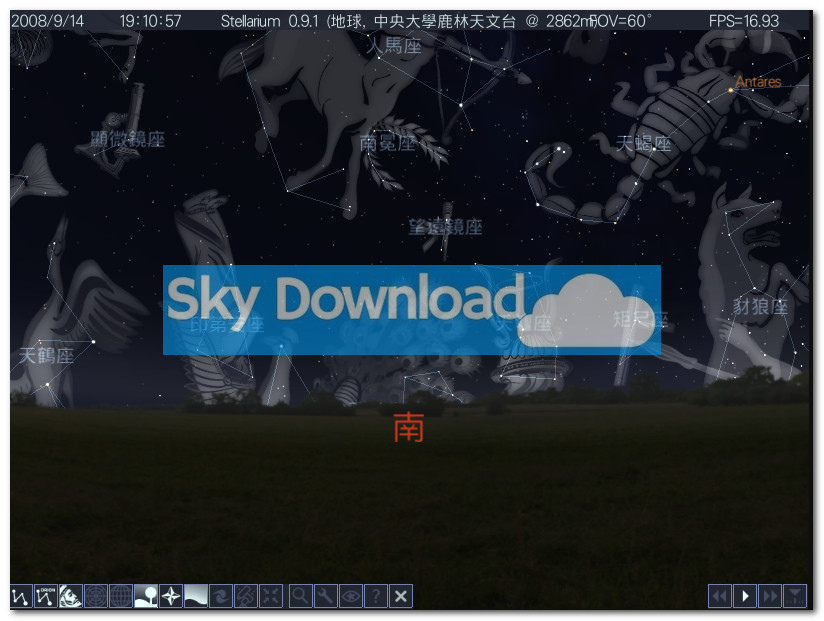Click the 顯微鏡座 constellation label
This screenshot has height=621, width=824.
tap(128, 139)
